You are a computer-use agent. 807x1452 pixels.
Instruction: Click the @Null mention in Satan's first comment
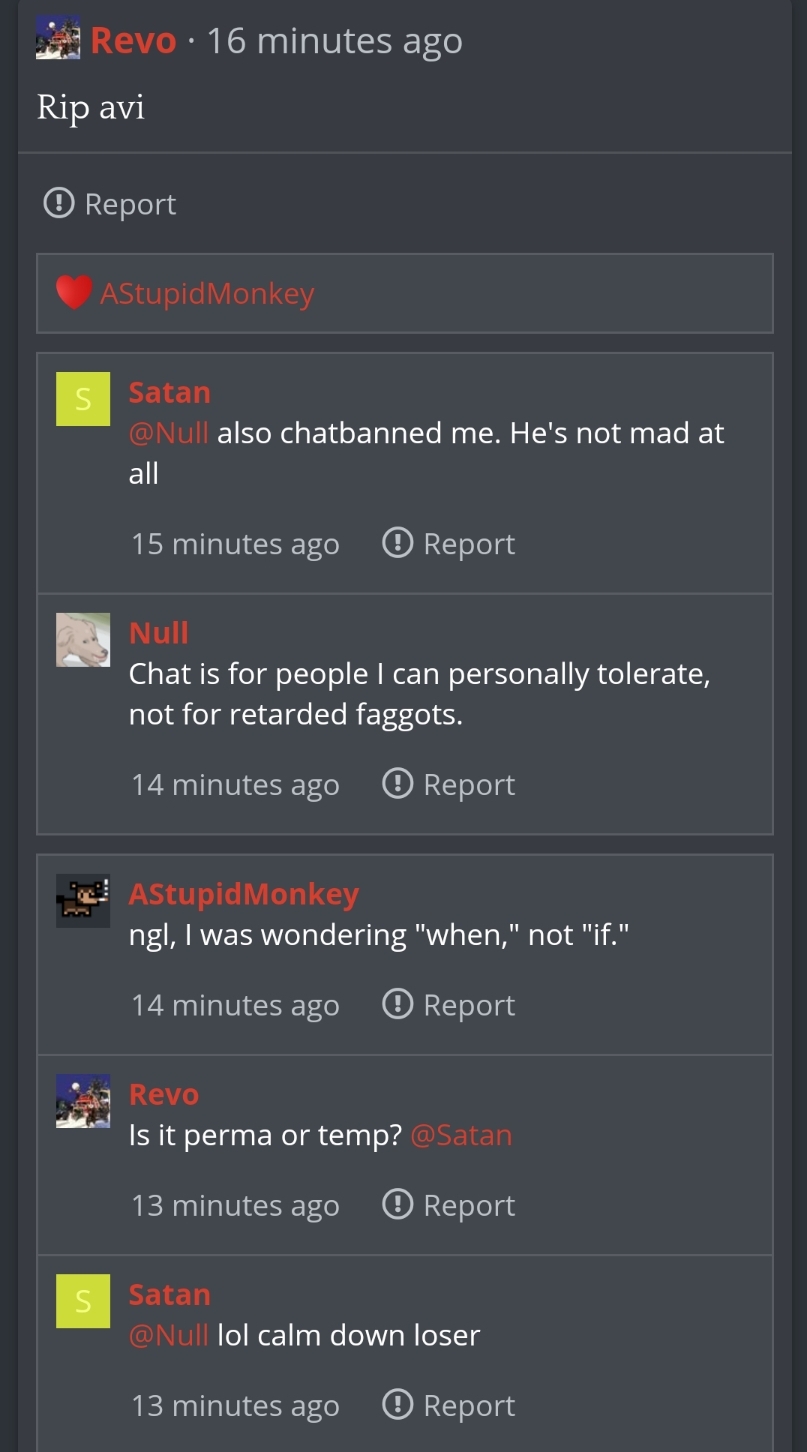tap(169, 433)
